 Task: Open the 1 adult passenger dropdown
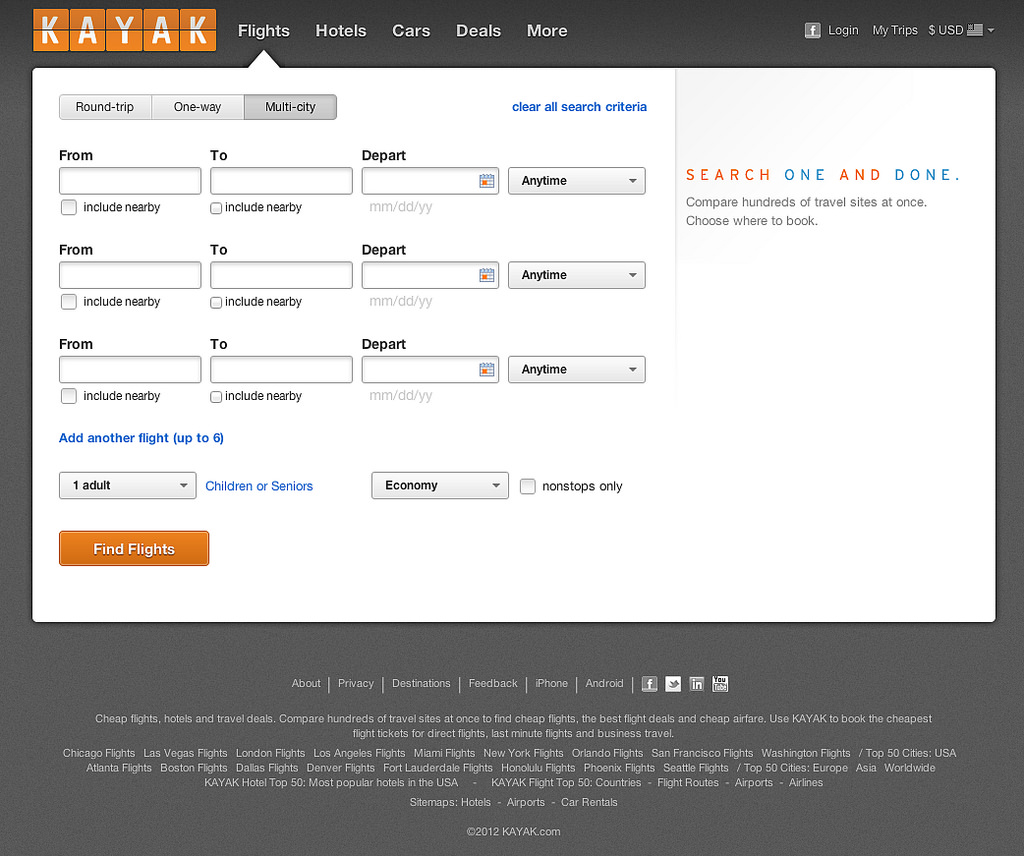(127, 485)
